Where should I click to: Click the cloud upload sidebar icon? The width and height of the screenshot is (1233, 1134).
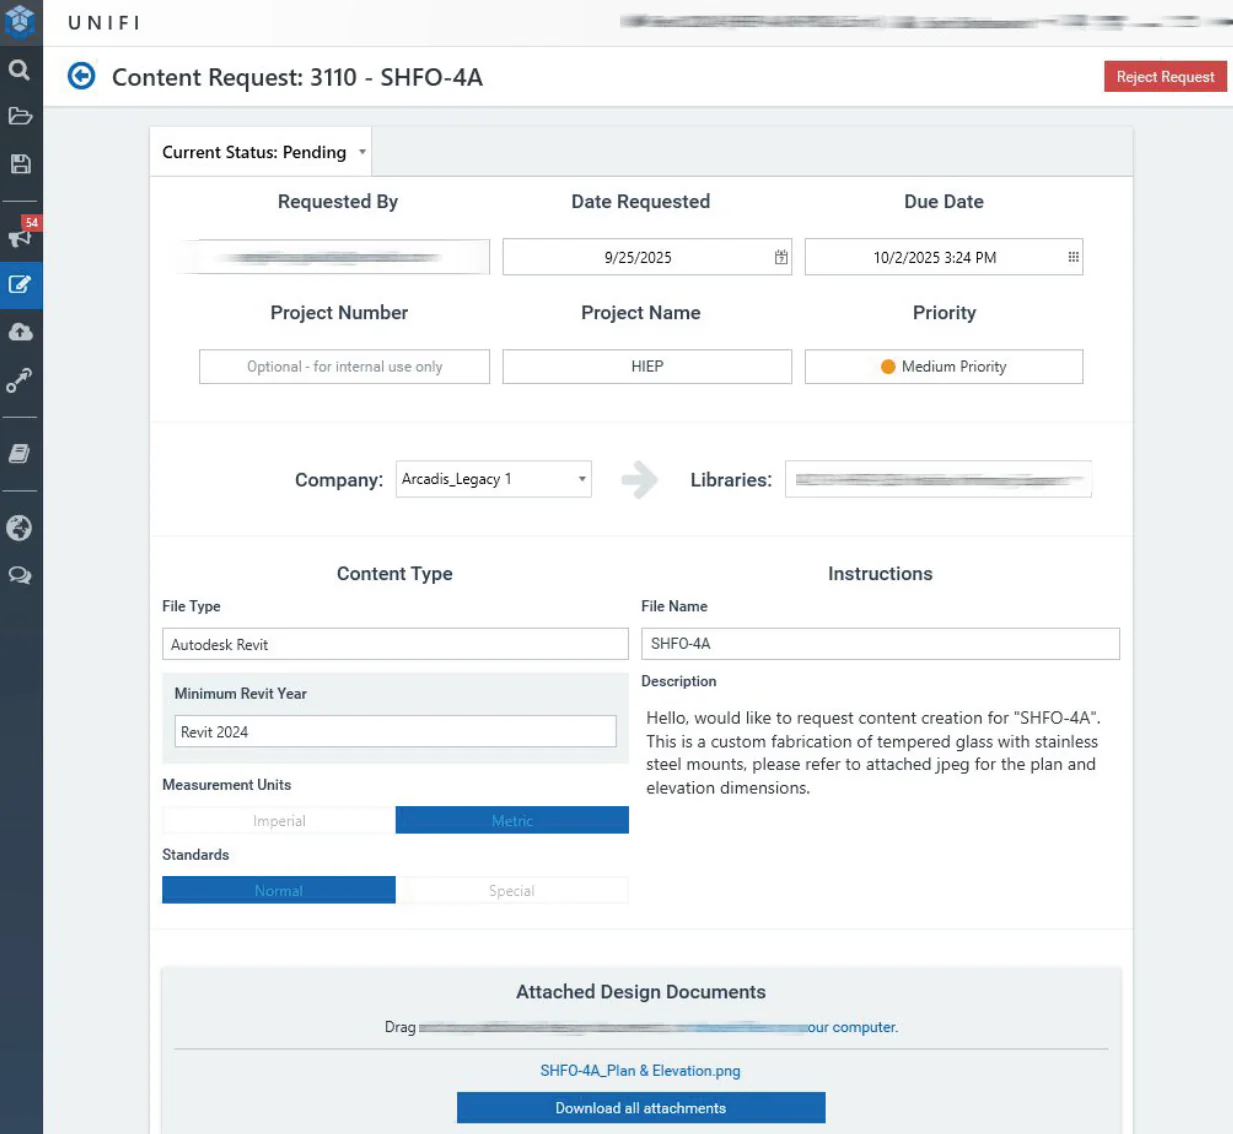(20, 332)
